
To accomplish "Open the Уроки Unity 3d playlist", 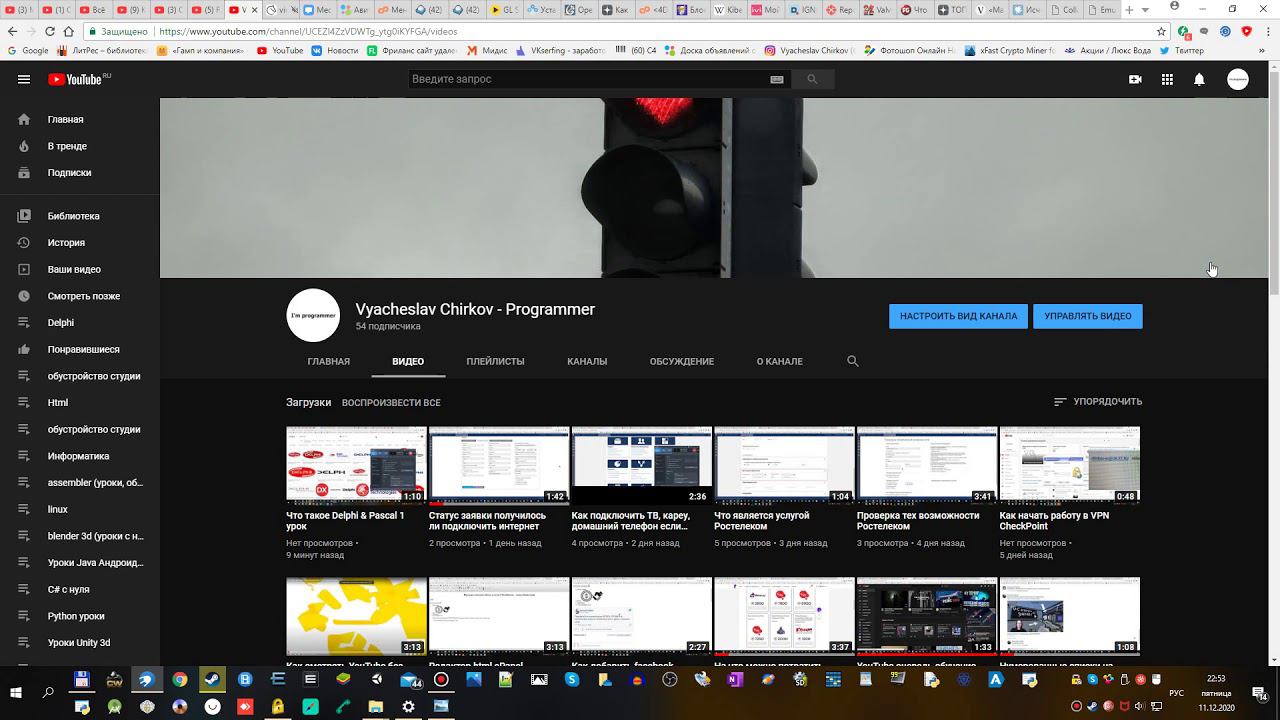I will [80, 642].
